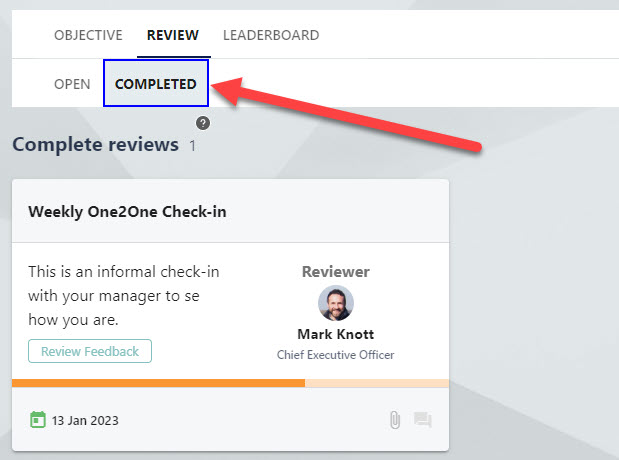
Task: Switch to the OBJECTIVE tab
Action: pos(88,35)
